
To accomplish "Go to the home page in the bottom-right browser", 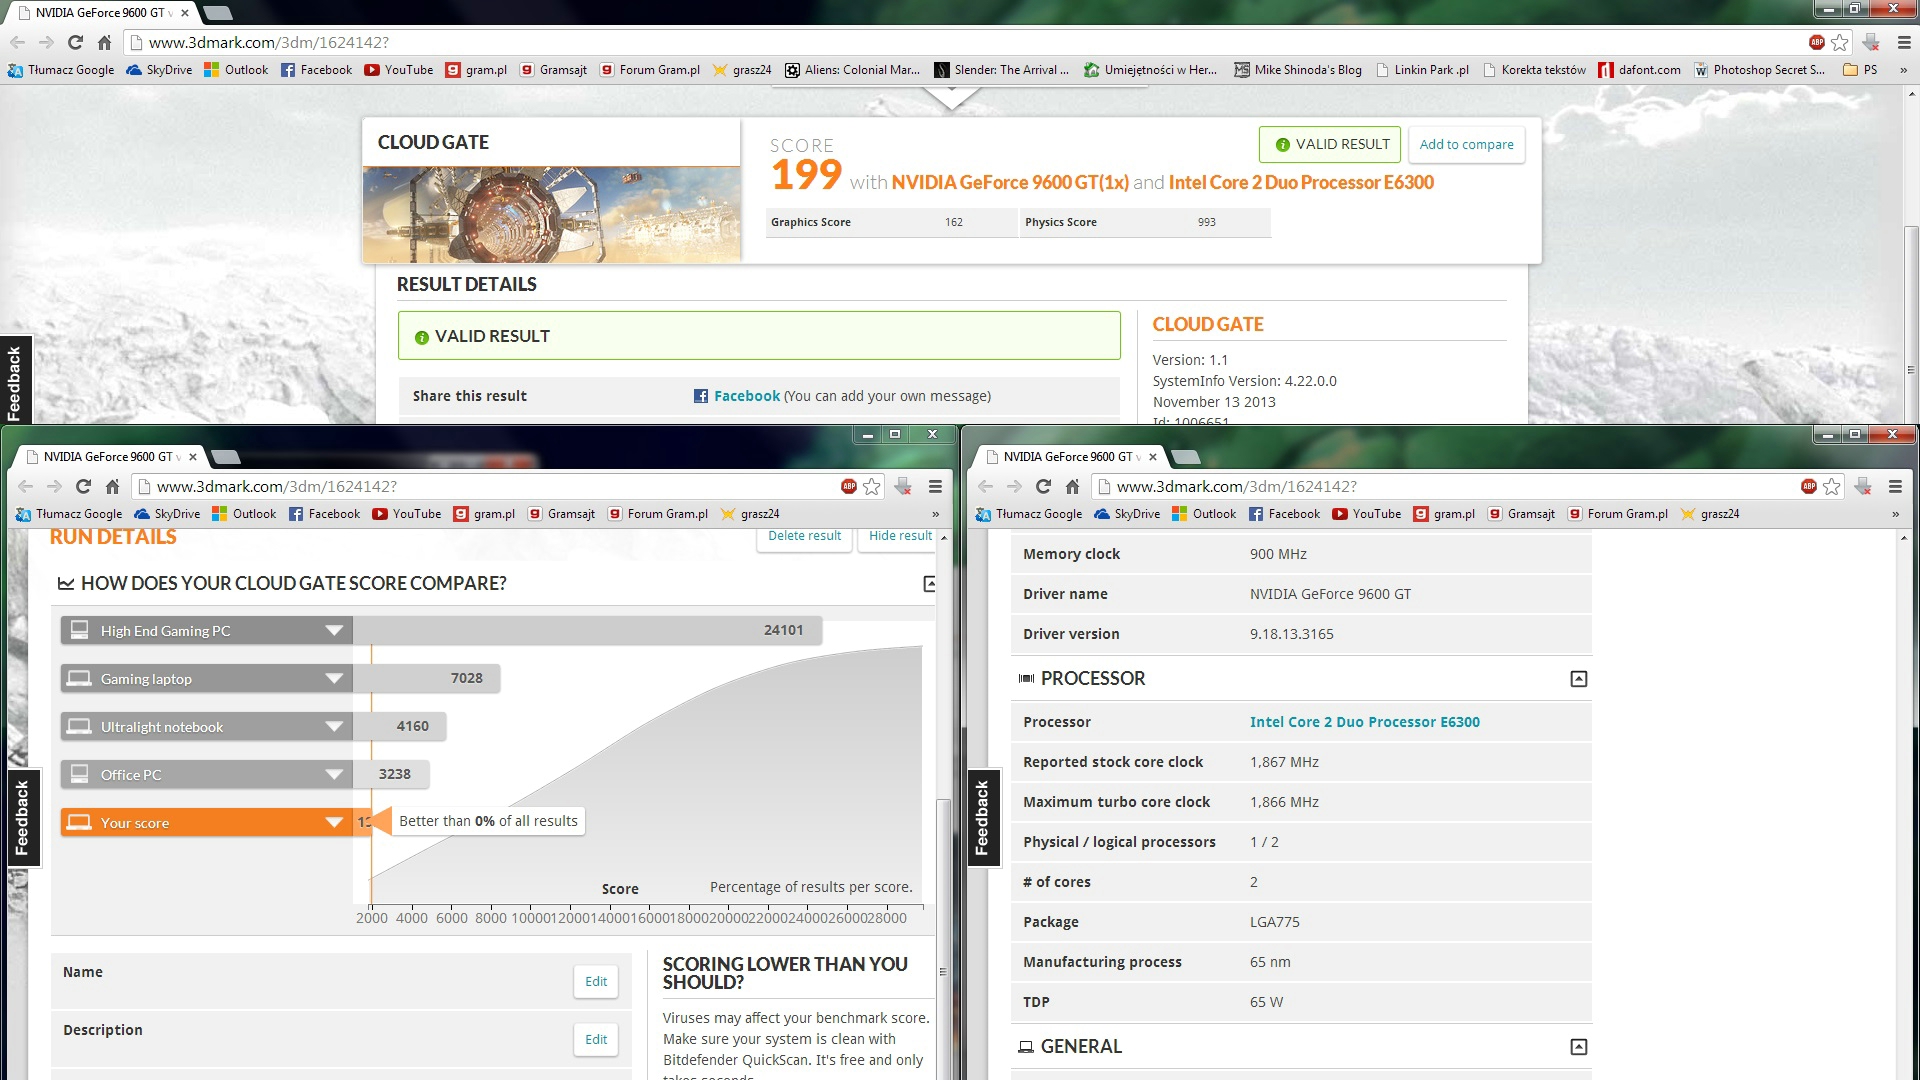I will 1072,486.
